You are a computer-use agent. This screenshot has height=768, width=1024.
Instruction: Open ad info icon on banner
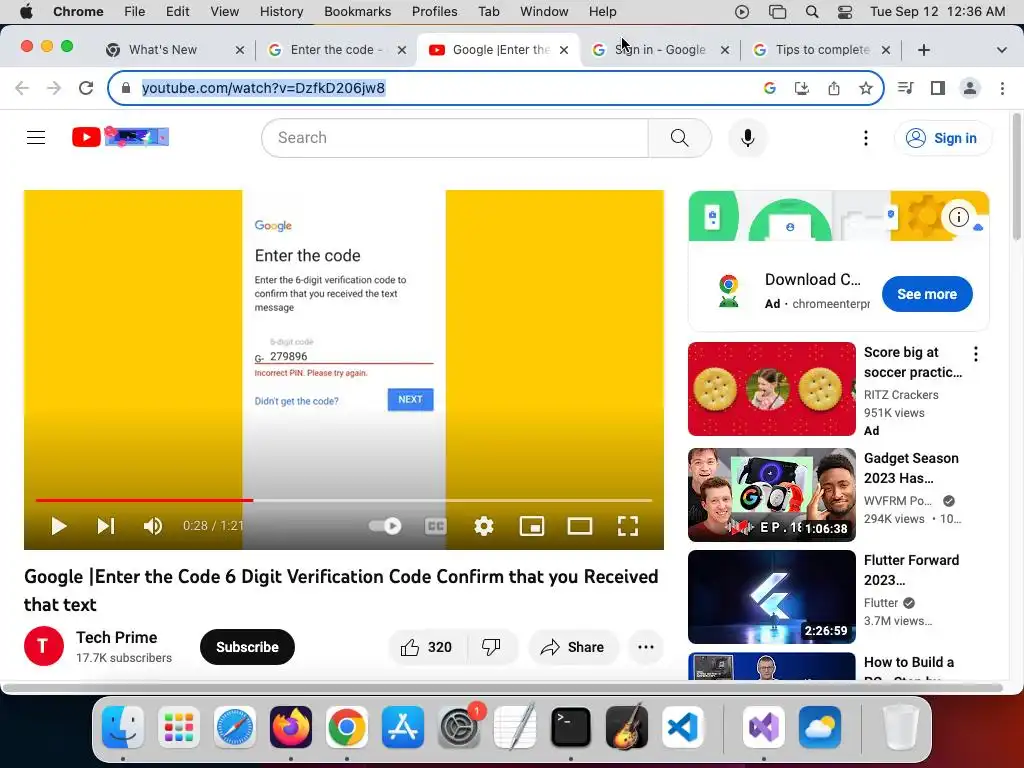[x=958, y=217]
